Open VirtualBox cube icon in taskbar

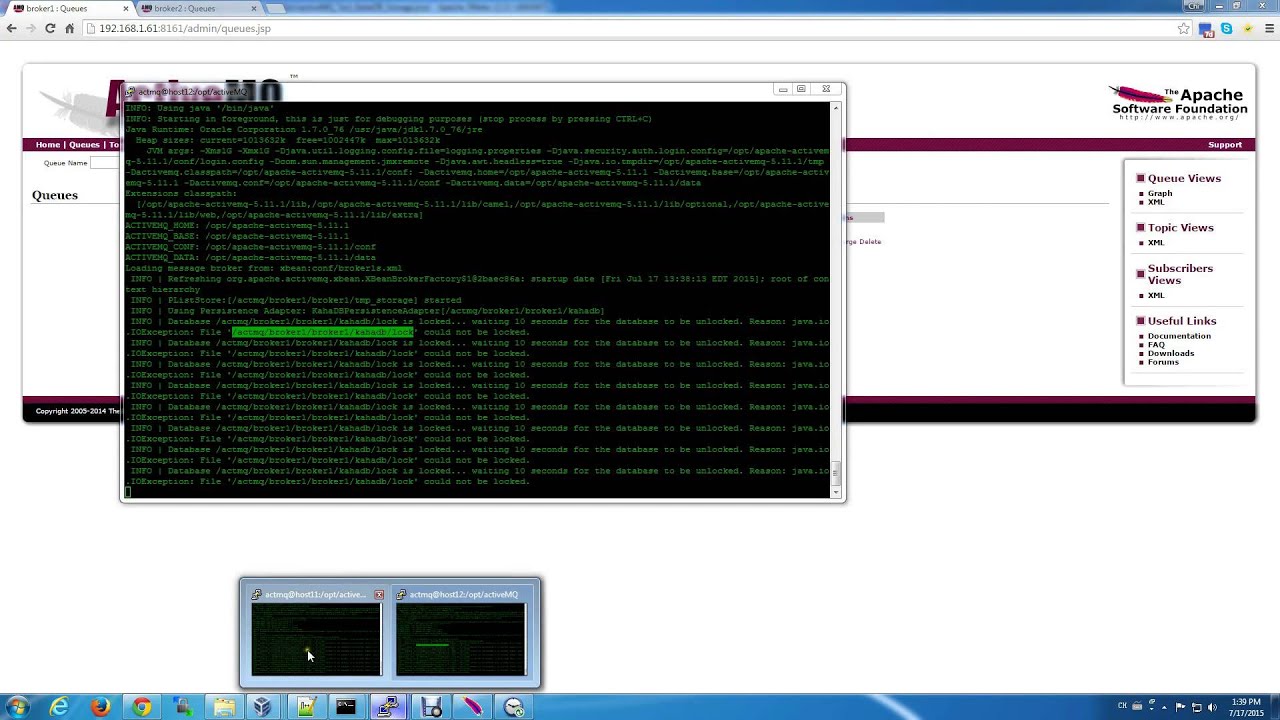[x=263, y=707]
